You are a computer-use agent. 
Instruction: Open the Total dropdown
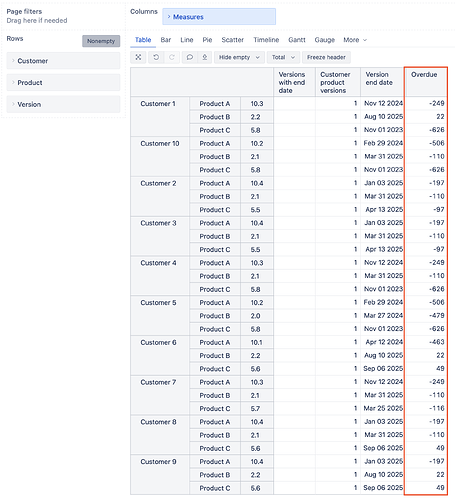coord(283,57)
